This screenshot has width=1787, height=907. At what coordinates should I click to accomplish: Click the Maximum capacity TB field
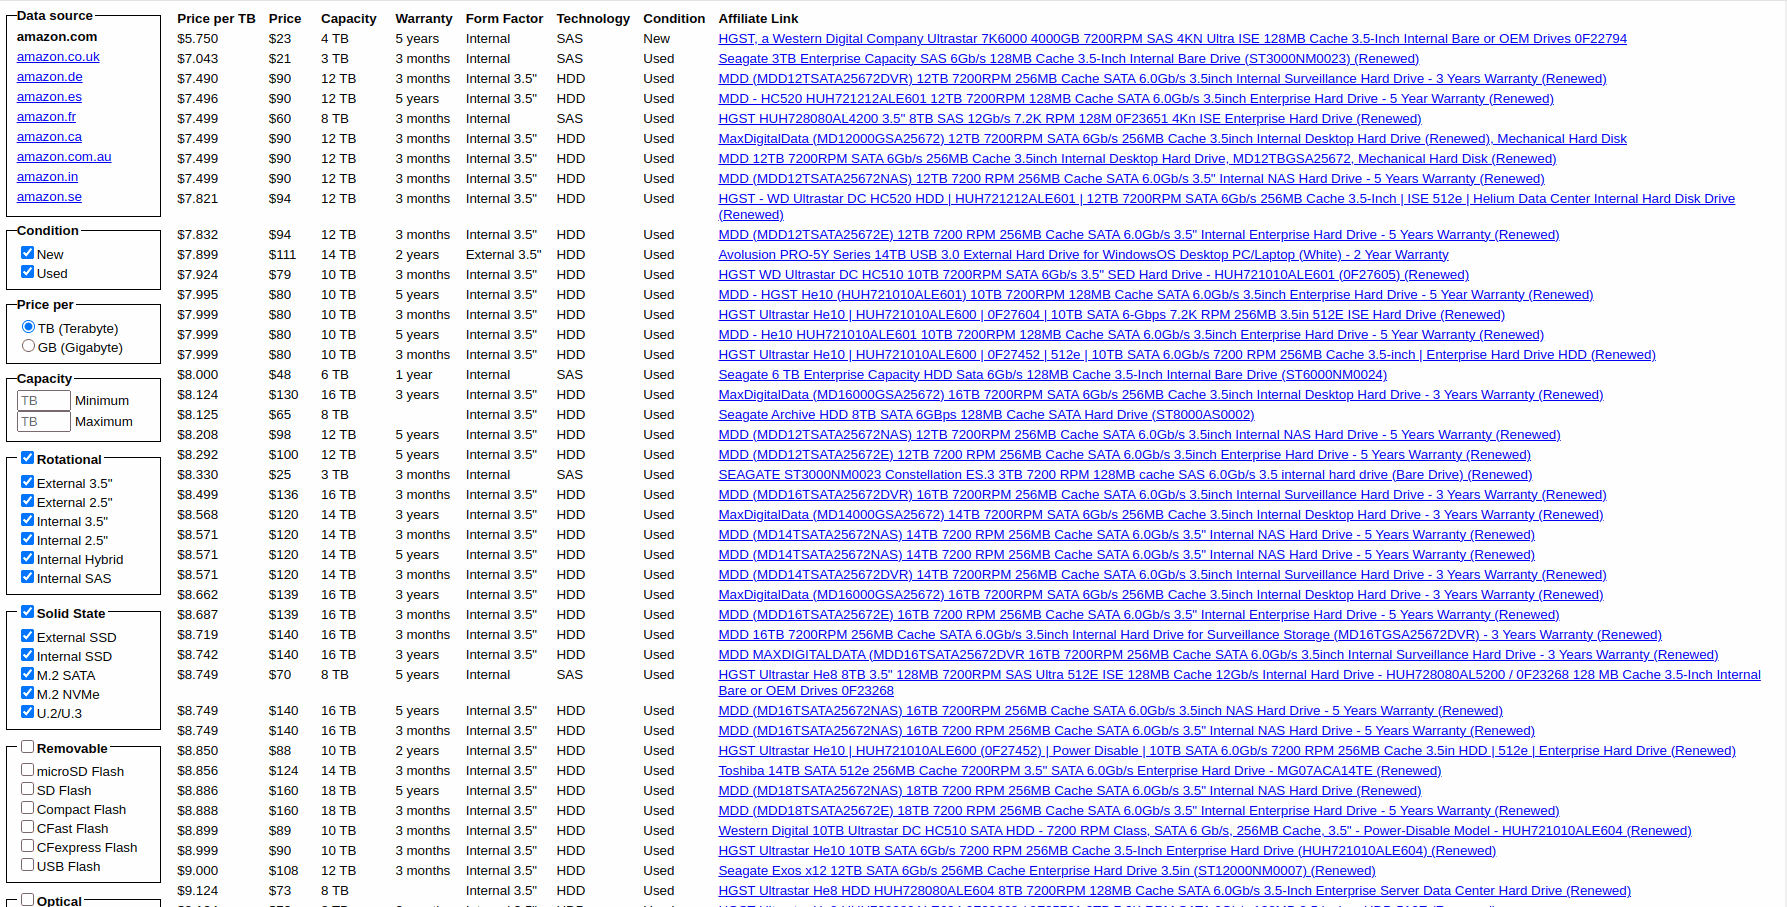click(x=44, y=421)
